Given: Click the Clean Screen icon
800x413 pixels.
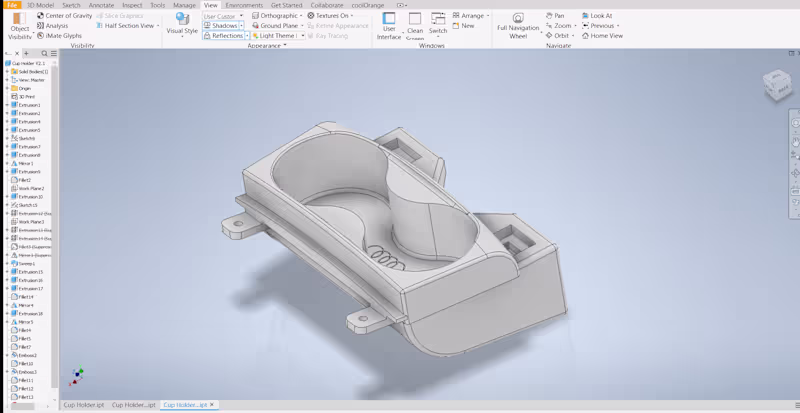Looking at the screenshot, I should (x=415, y=19).
